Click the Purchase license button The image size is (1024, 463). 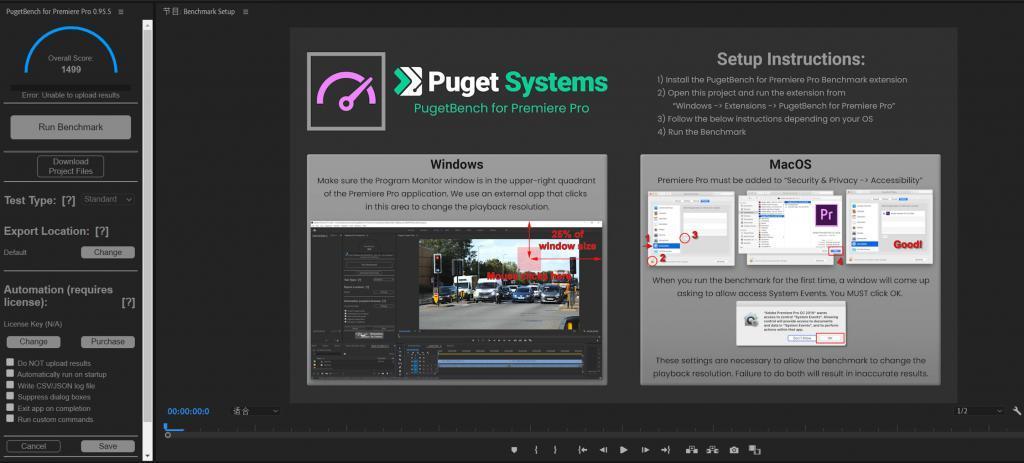pyautogui.click(x=108, y=342)
